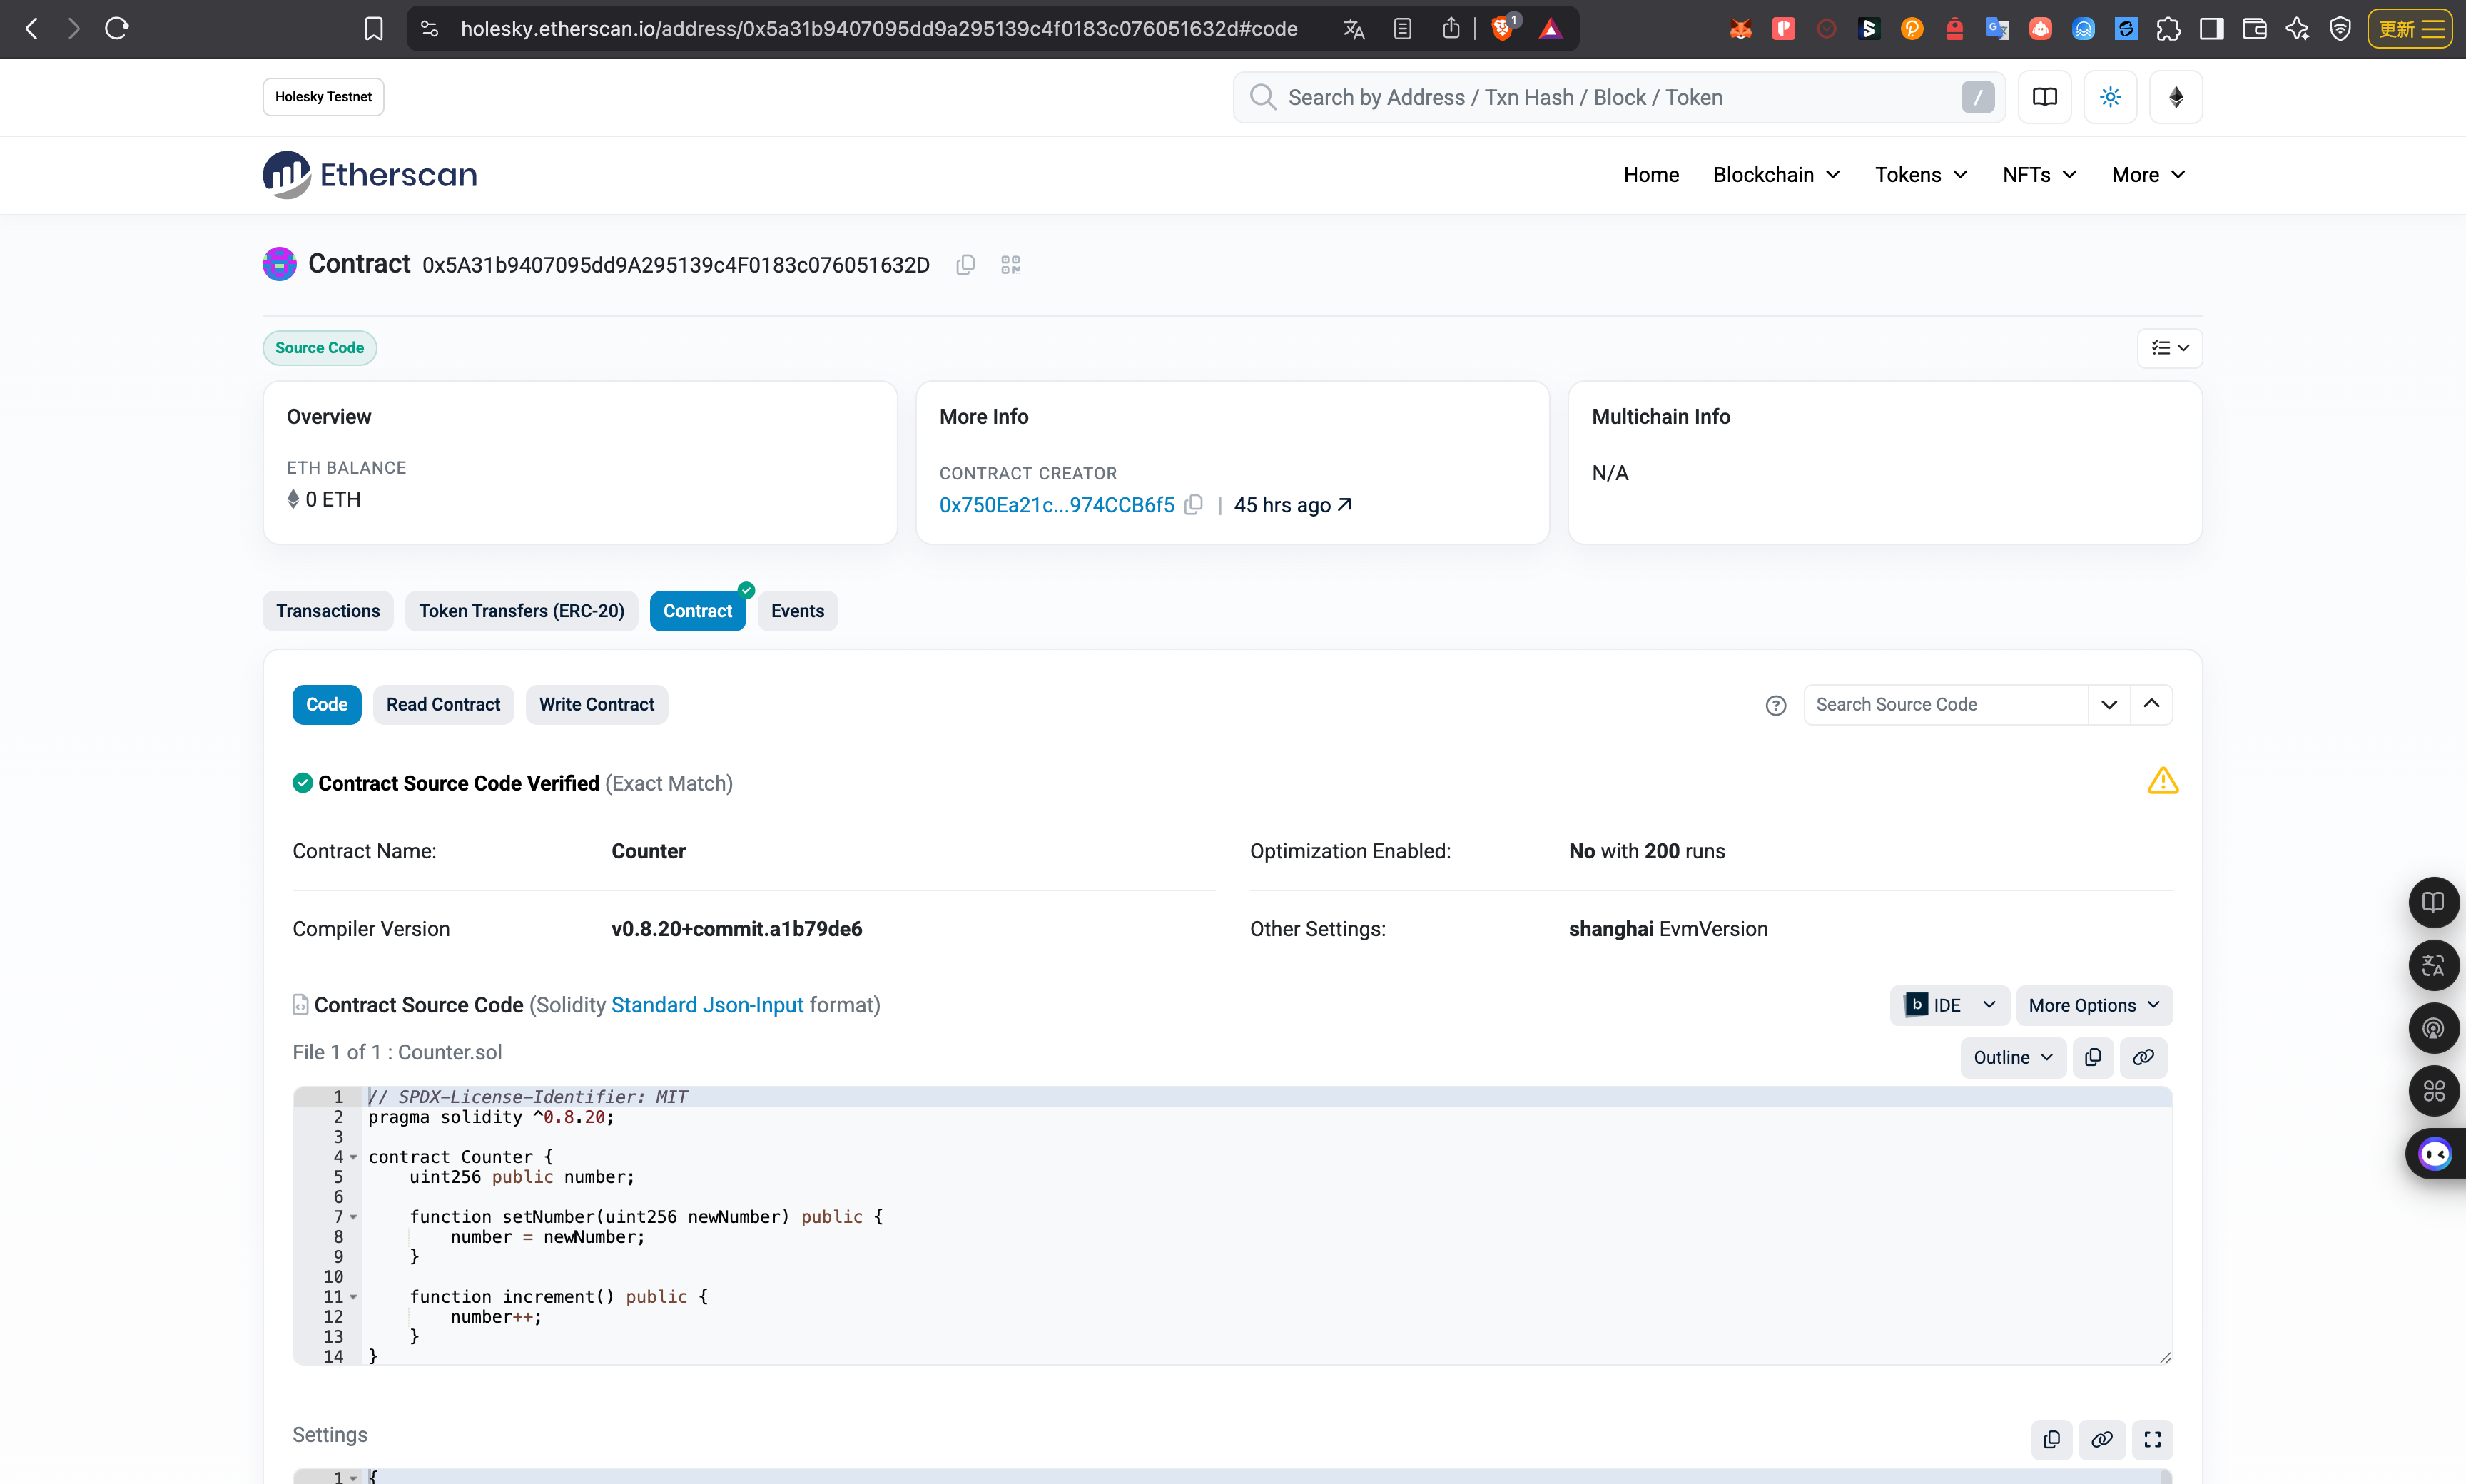This screenshot has height=1484, width=2466.
Task: Go to Home in navigation
Action: (1651, 175)
